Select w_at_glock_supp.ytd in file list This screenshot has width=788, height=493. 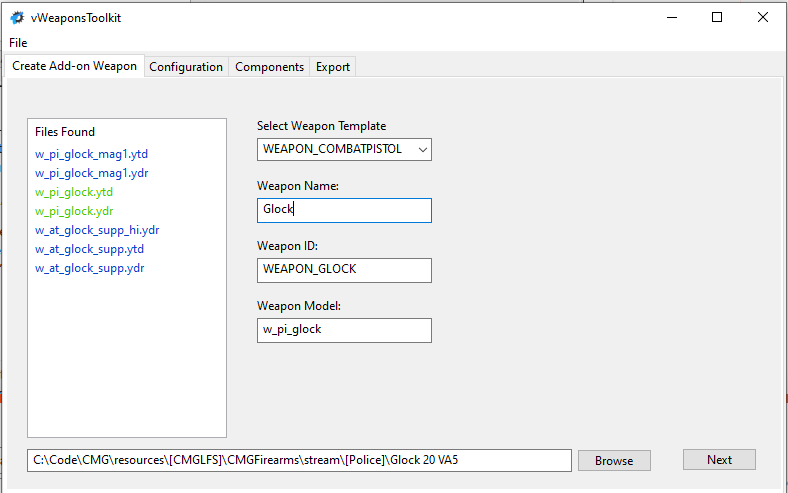[89, 249]
